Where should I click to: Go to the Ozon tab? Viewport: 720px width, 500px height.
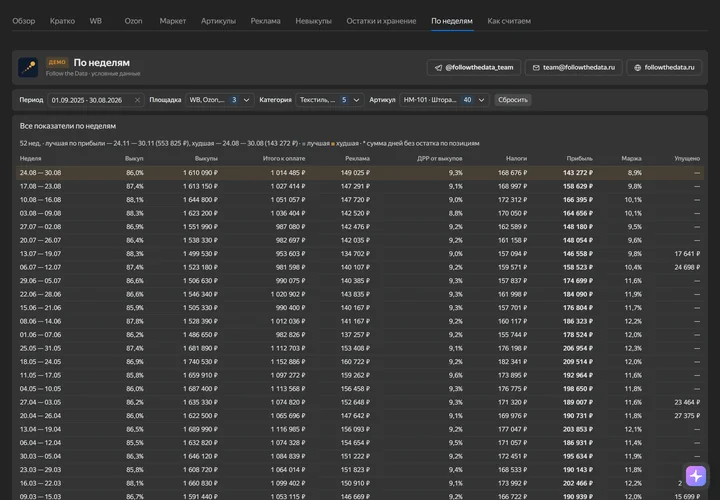click(x=133, y=21)
